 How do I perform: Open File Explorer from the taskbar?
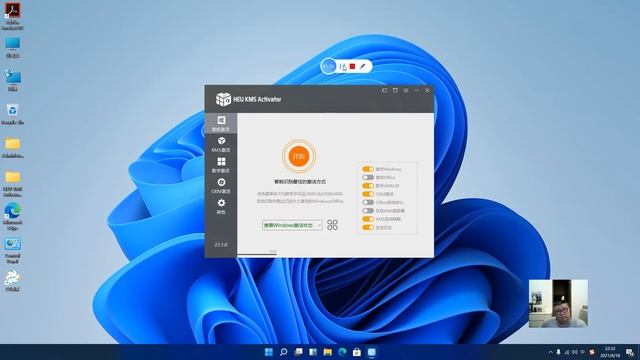pos(327,352)
